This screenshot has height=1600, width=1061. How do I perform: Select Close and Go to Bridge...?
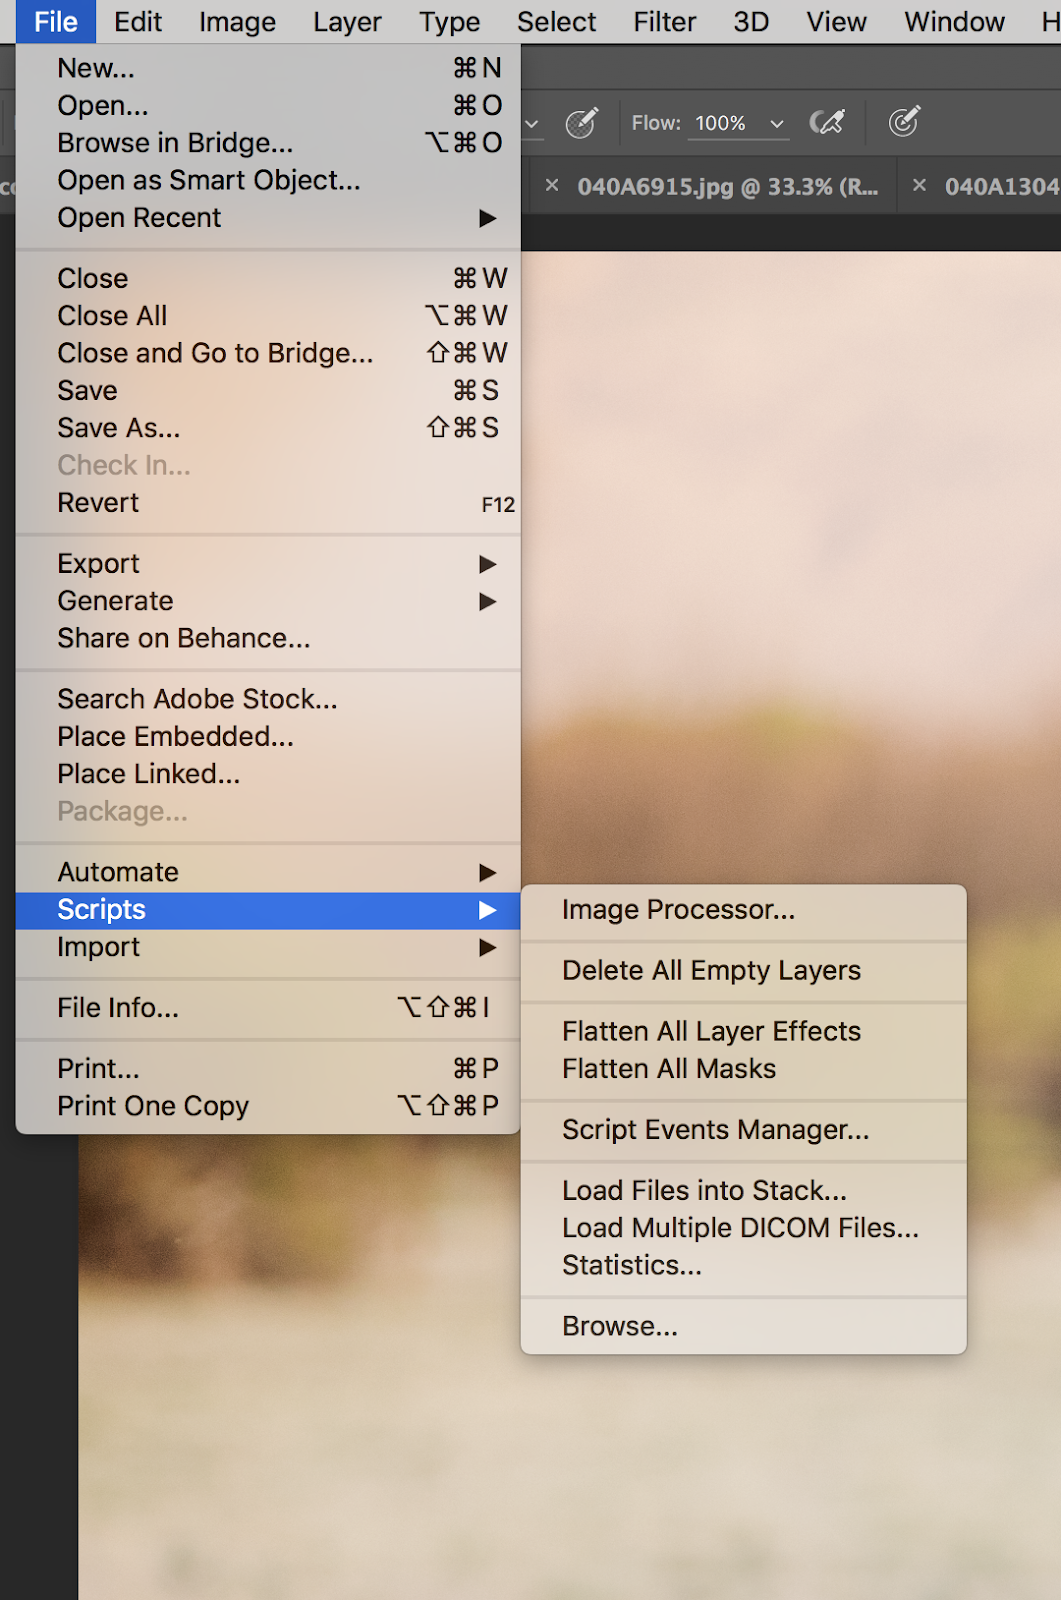click(268, 353)
